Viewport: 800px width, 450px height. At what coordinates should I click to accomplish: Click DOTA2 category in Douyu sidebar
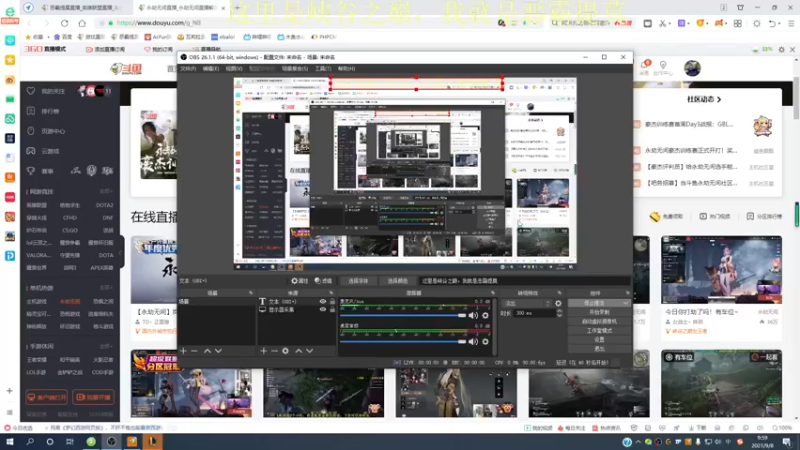(105, 205)
